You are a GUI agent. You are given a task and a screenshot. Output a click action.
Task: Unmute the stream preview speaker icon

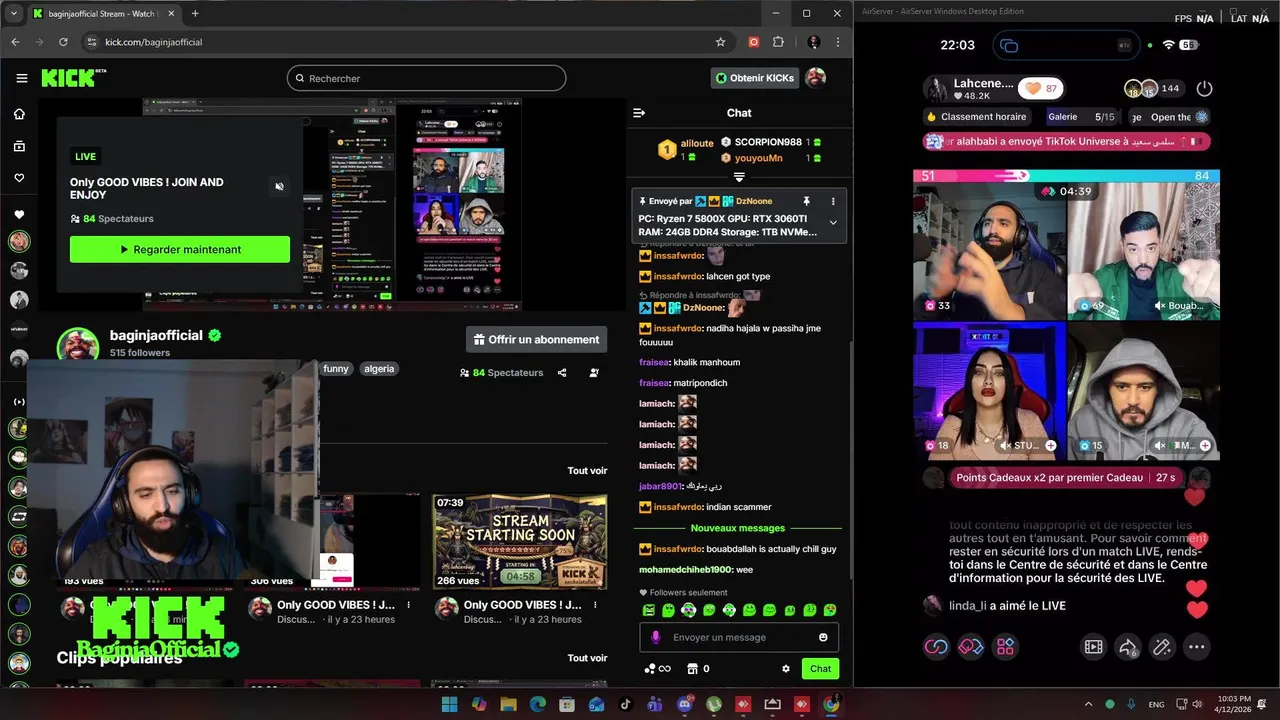click(x=279, y=186)
